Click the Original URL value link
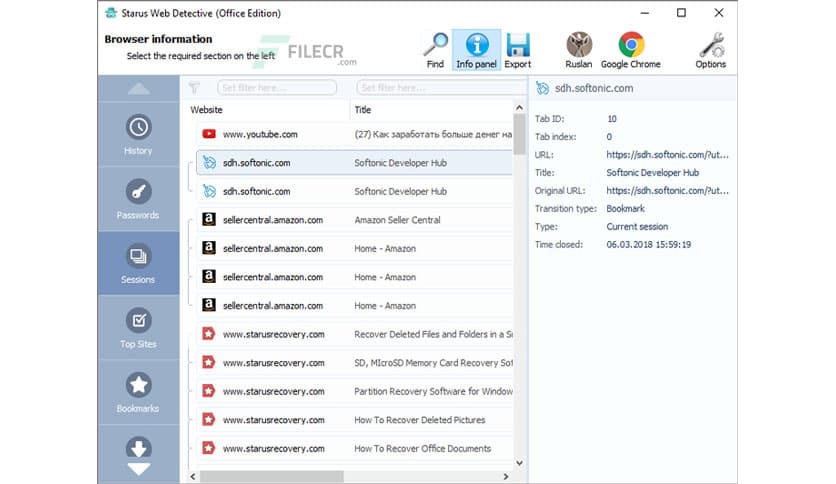Viewport: 836px width, 484px height. click(668, 190)
